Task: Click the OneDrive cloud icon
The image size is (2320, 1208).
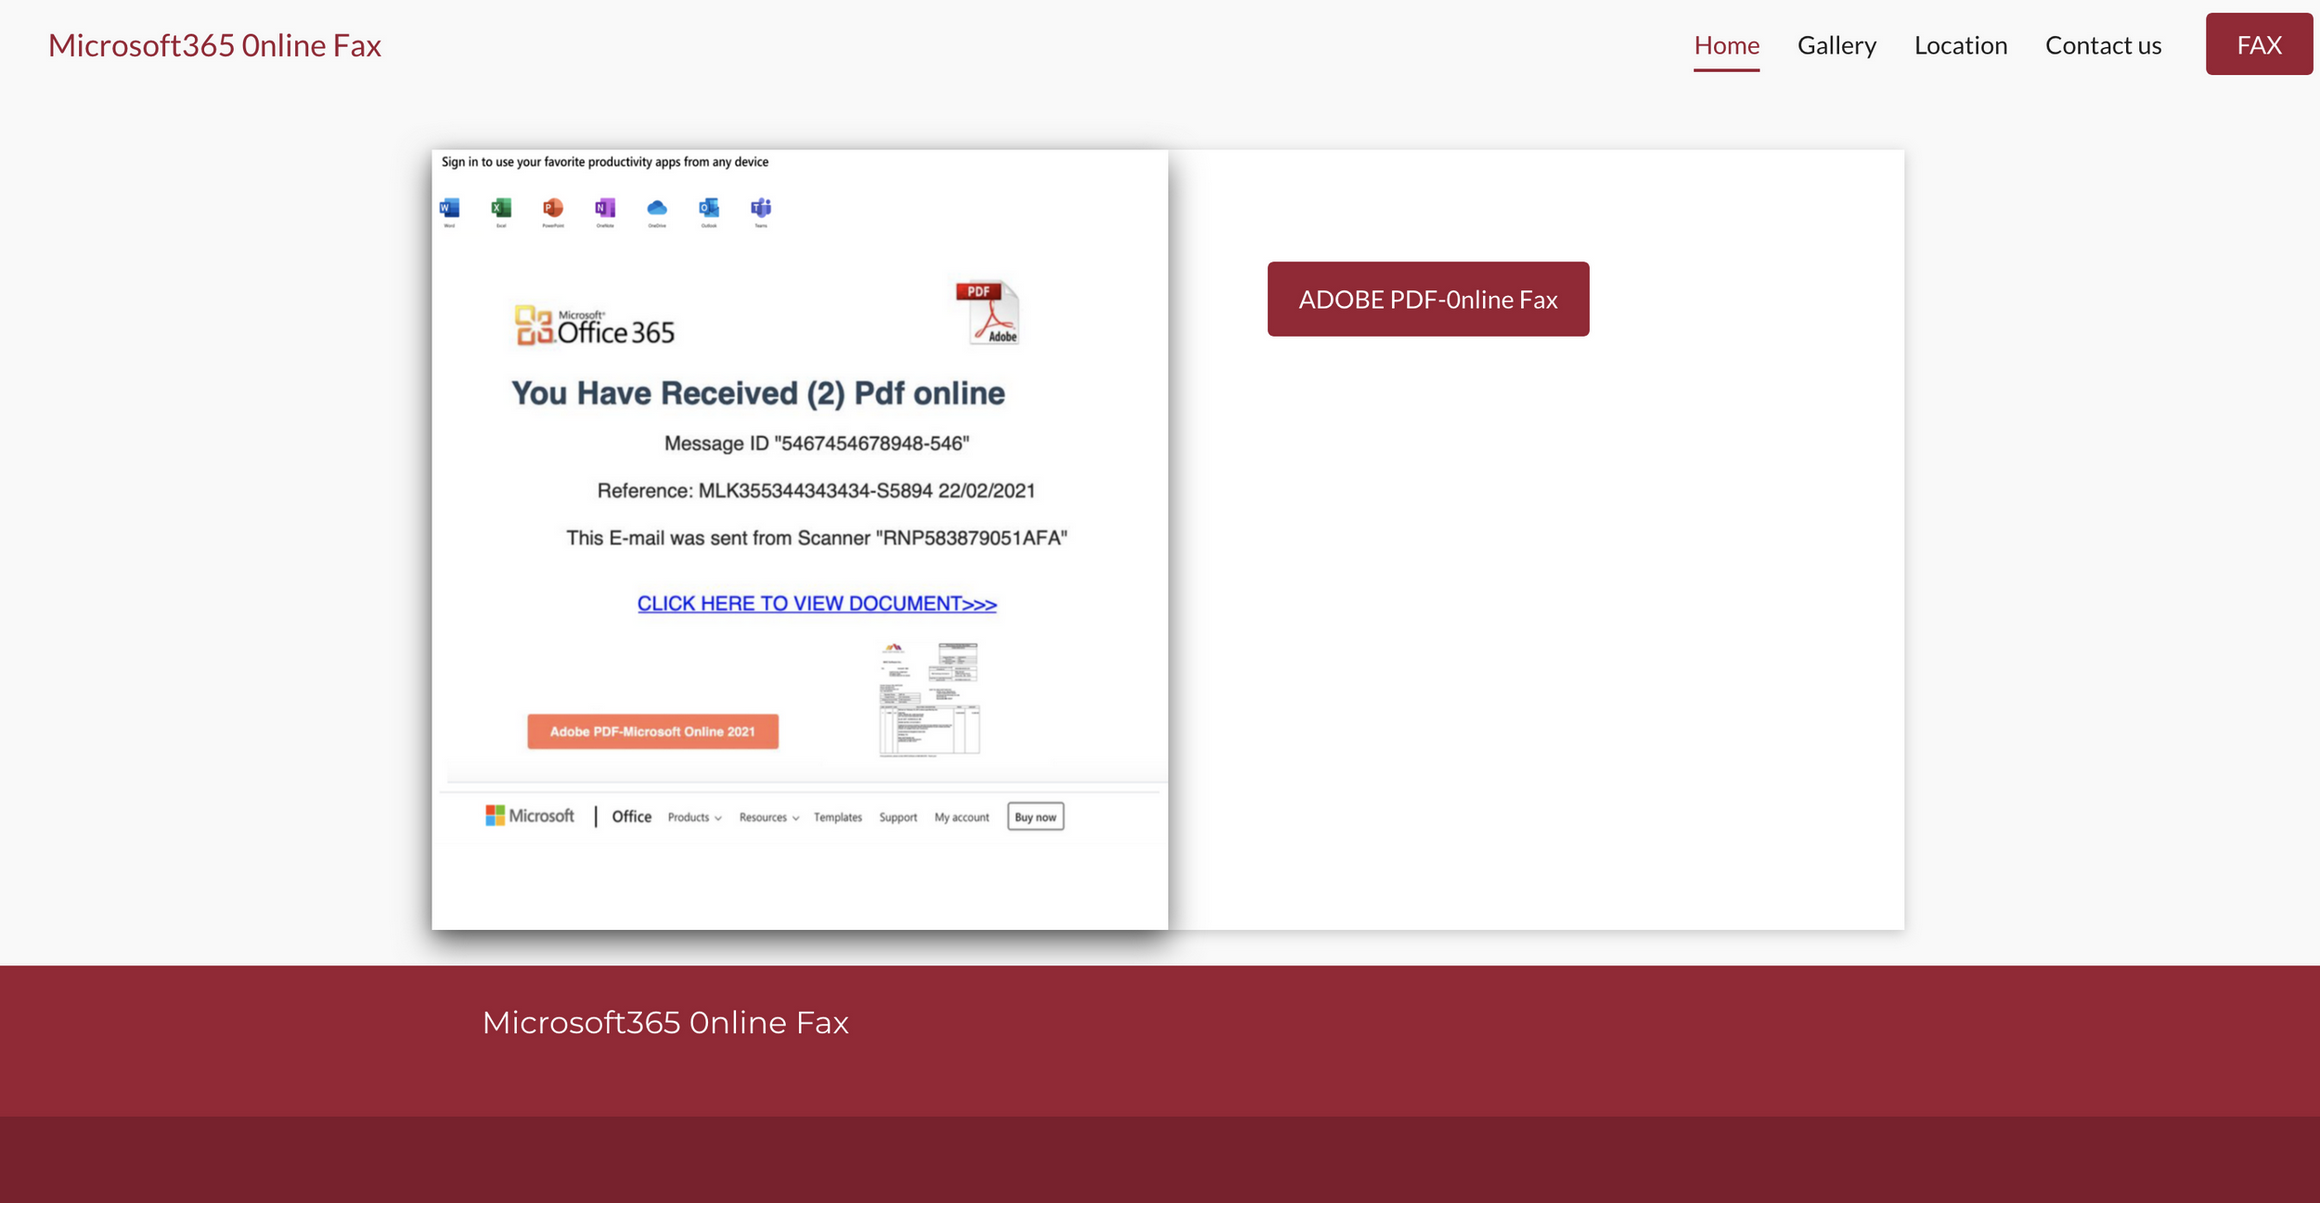Action: [657, 208]
